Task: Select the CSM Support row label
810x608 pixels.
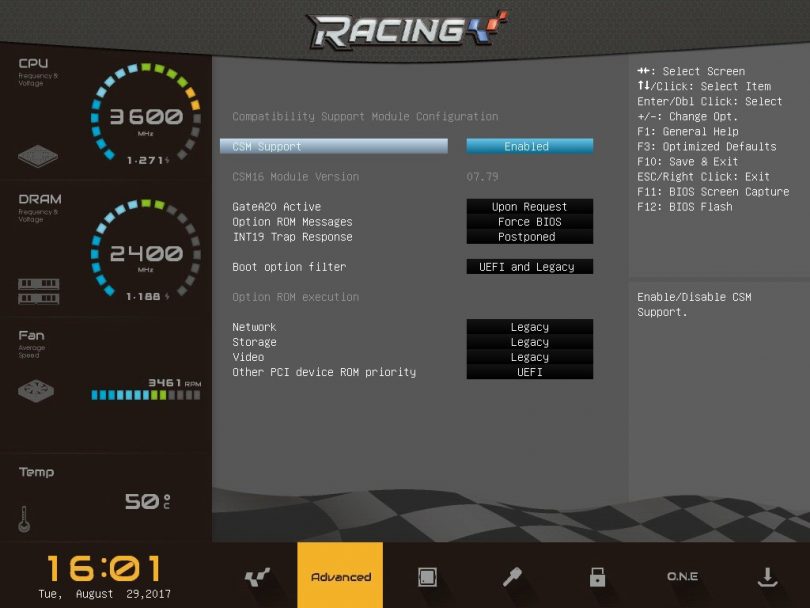Action: click(x=333, y=146)
